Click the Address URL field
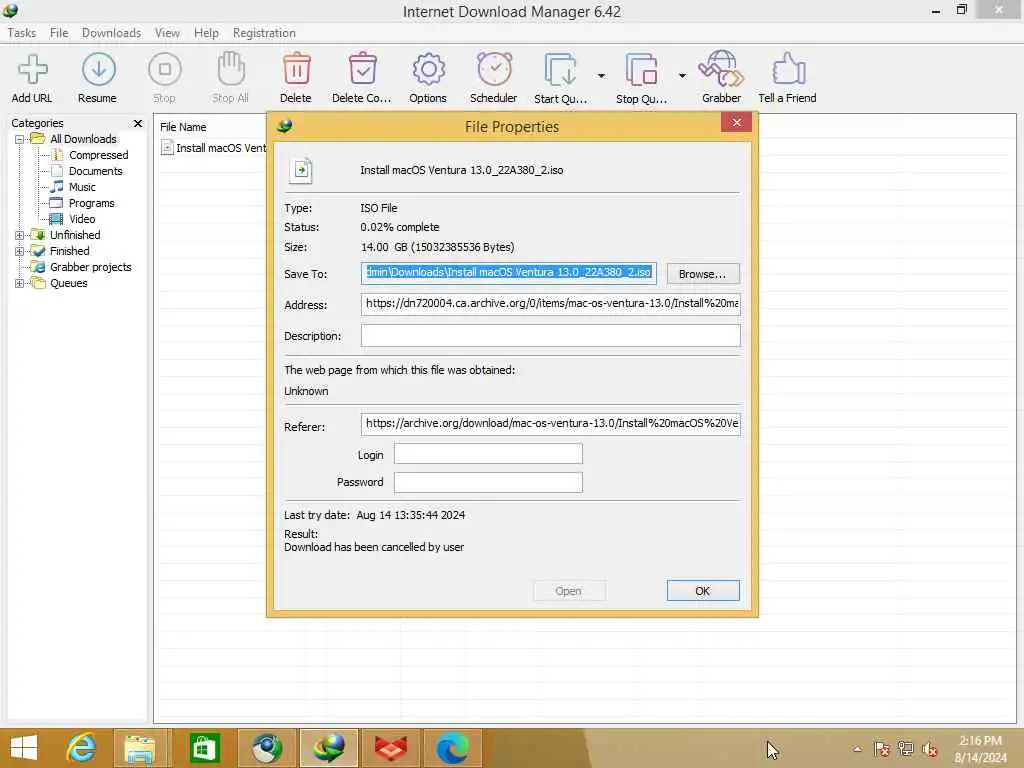The image size is (1024, 768). click(551, 304)
